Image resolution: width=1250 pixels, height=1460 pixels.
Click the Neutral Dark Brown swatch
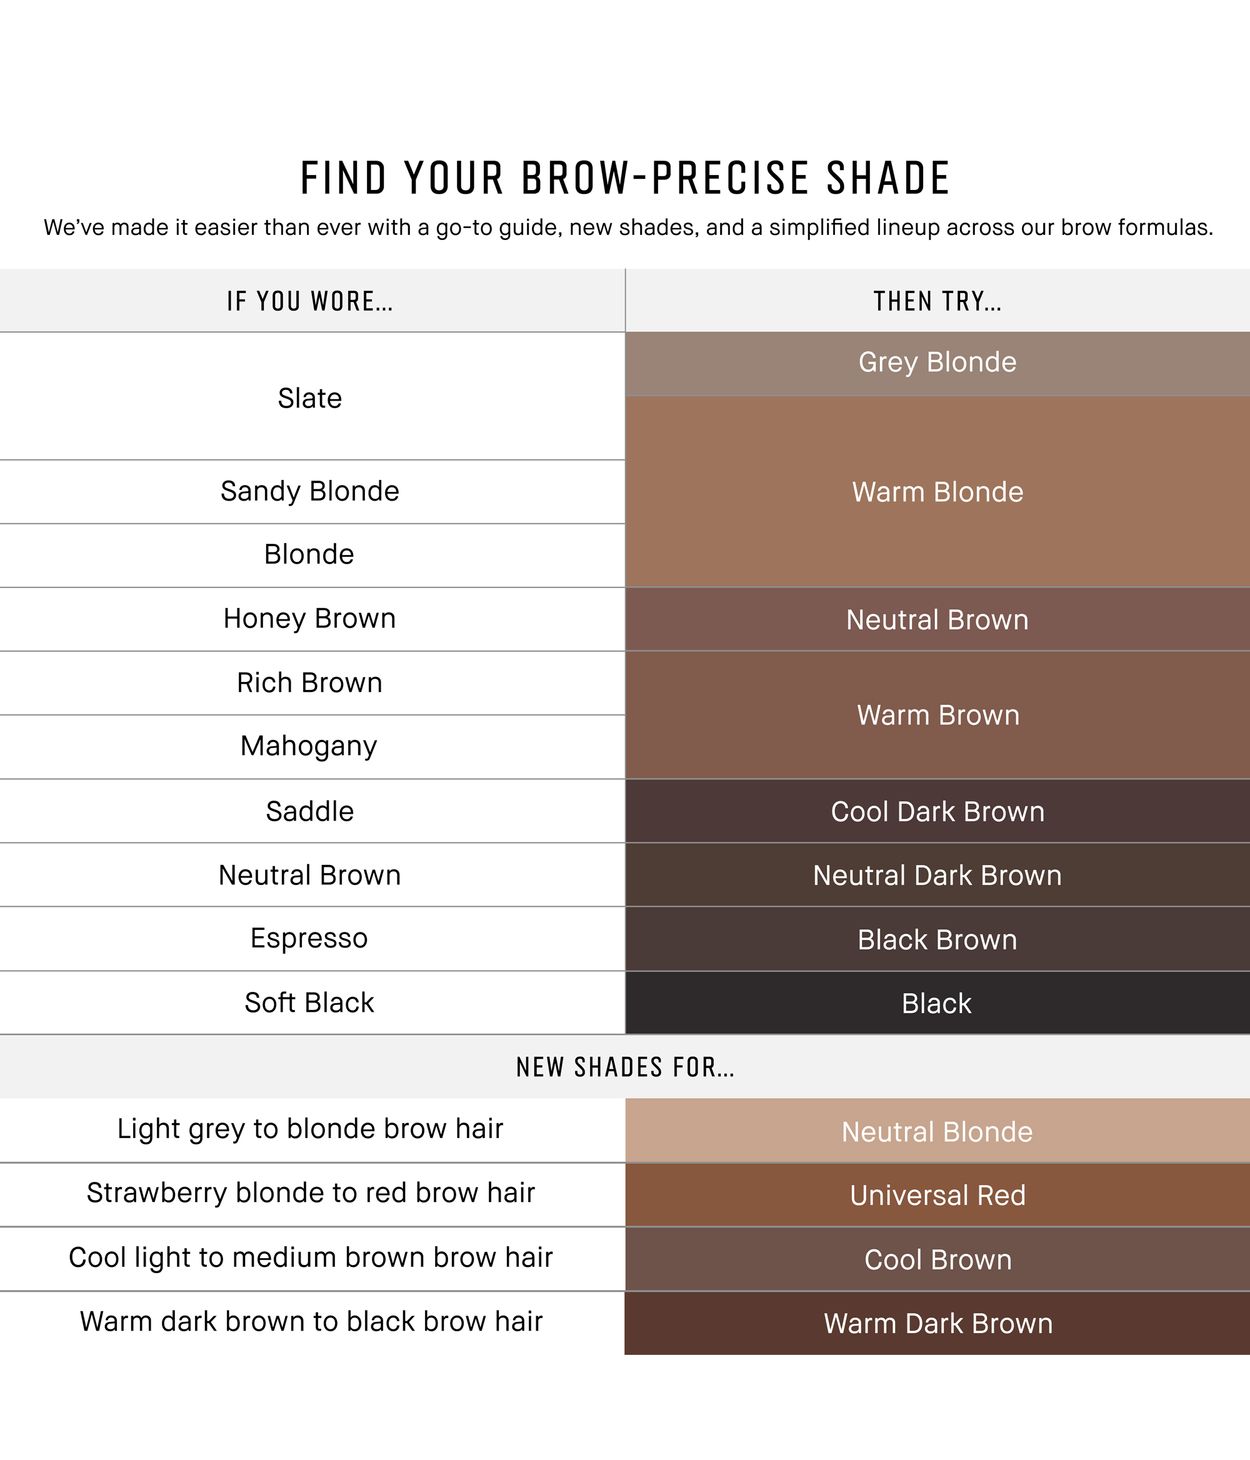[937, 875]
